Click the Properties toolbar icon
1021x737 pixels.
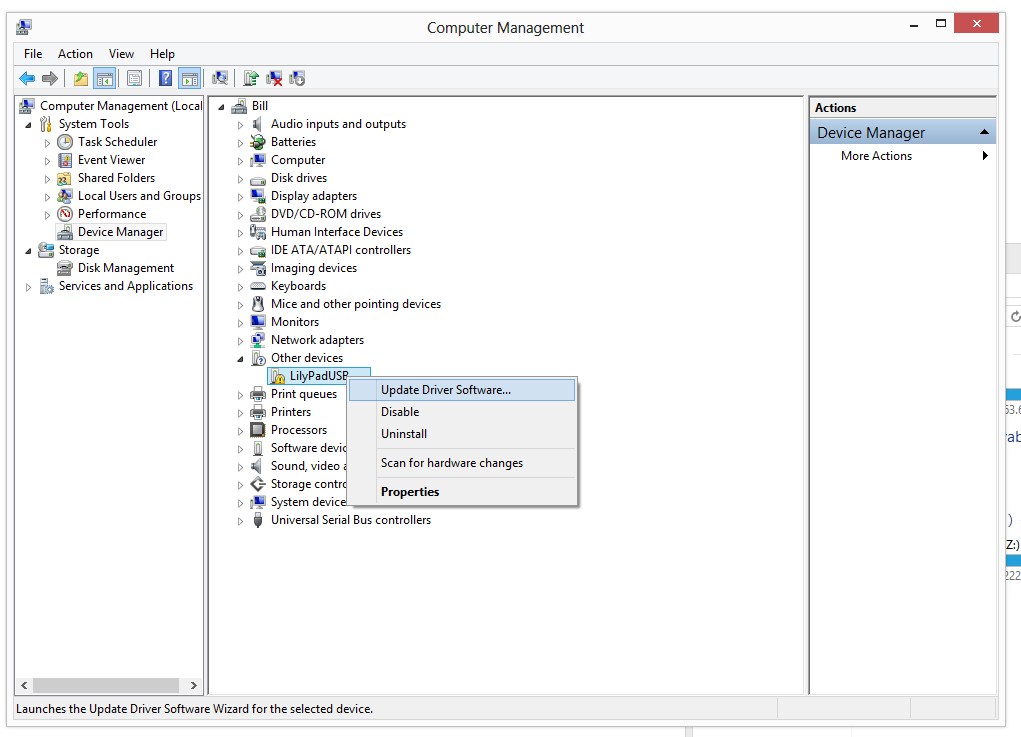click(x=135, y=79)
